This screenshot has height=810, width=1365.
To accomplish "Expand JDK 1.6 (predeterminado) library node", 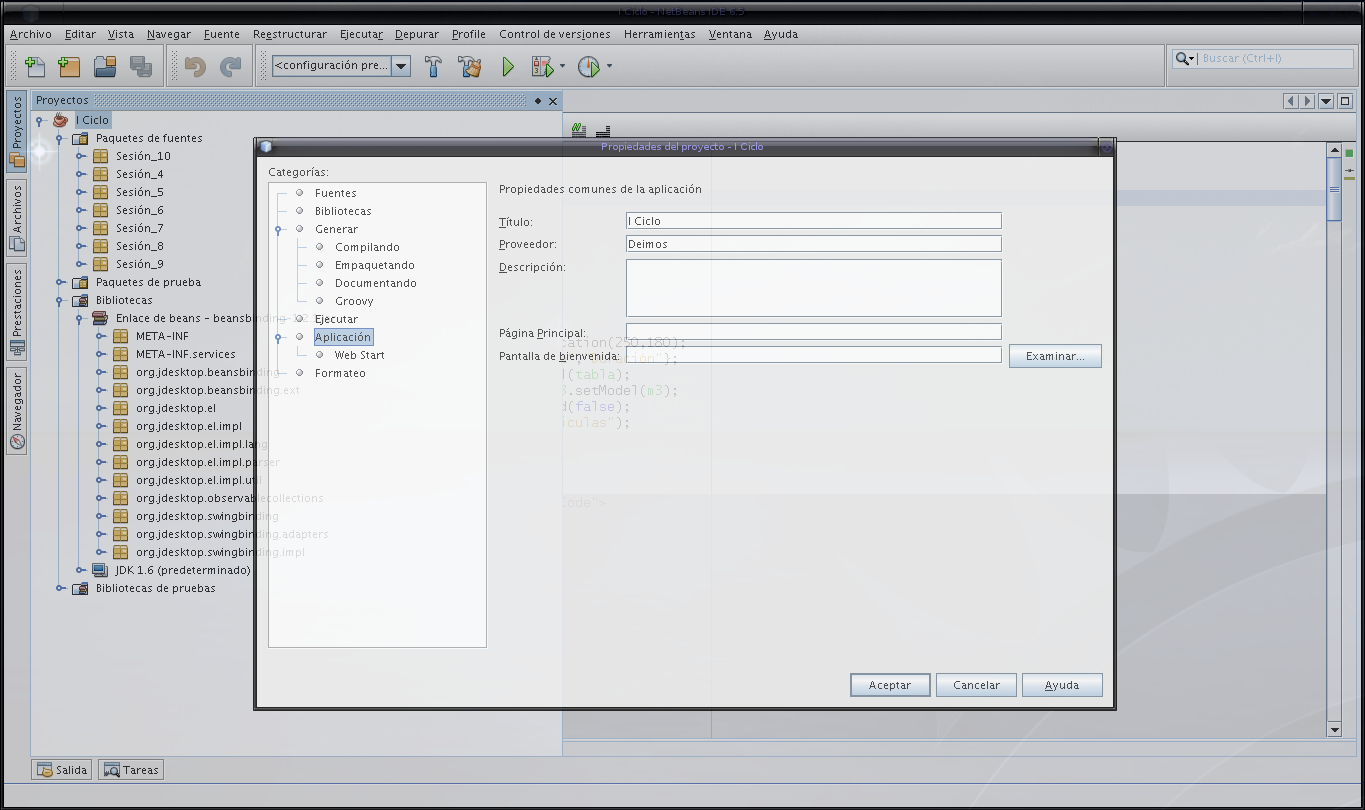I will pos(81,570).
